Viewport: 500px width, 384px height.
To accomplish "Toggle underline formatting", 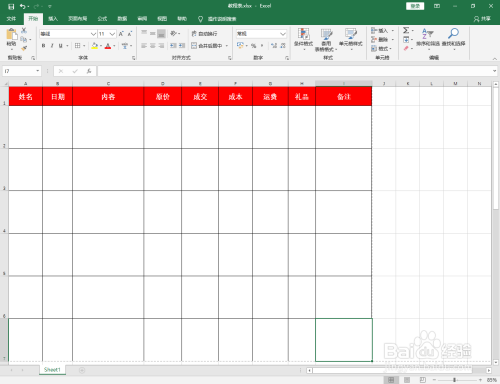I will tap(60, 46).
